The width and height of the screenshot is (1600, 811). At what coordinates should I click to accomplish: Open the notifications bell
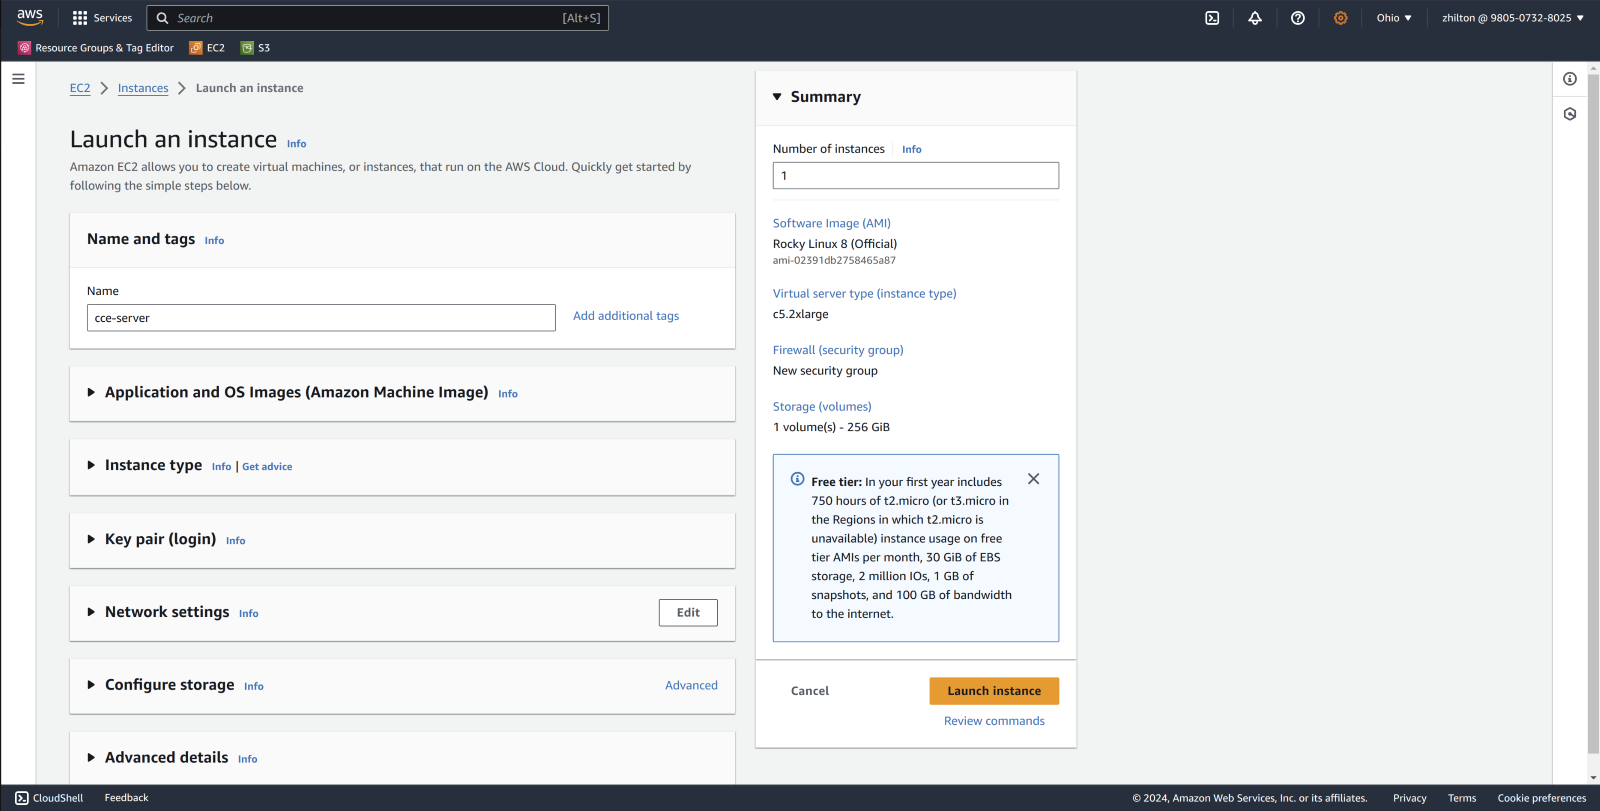pos(1255,18)
